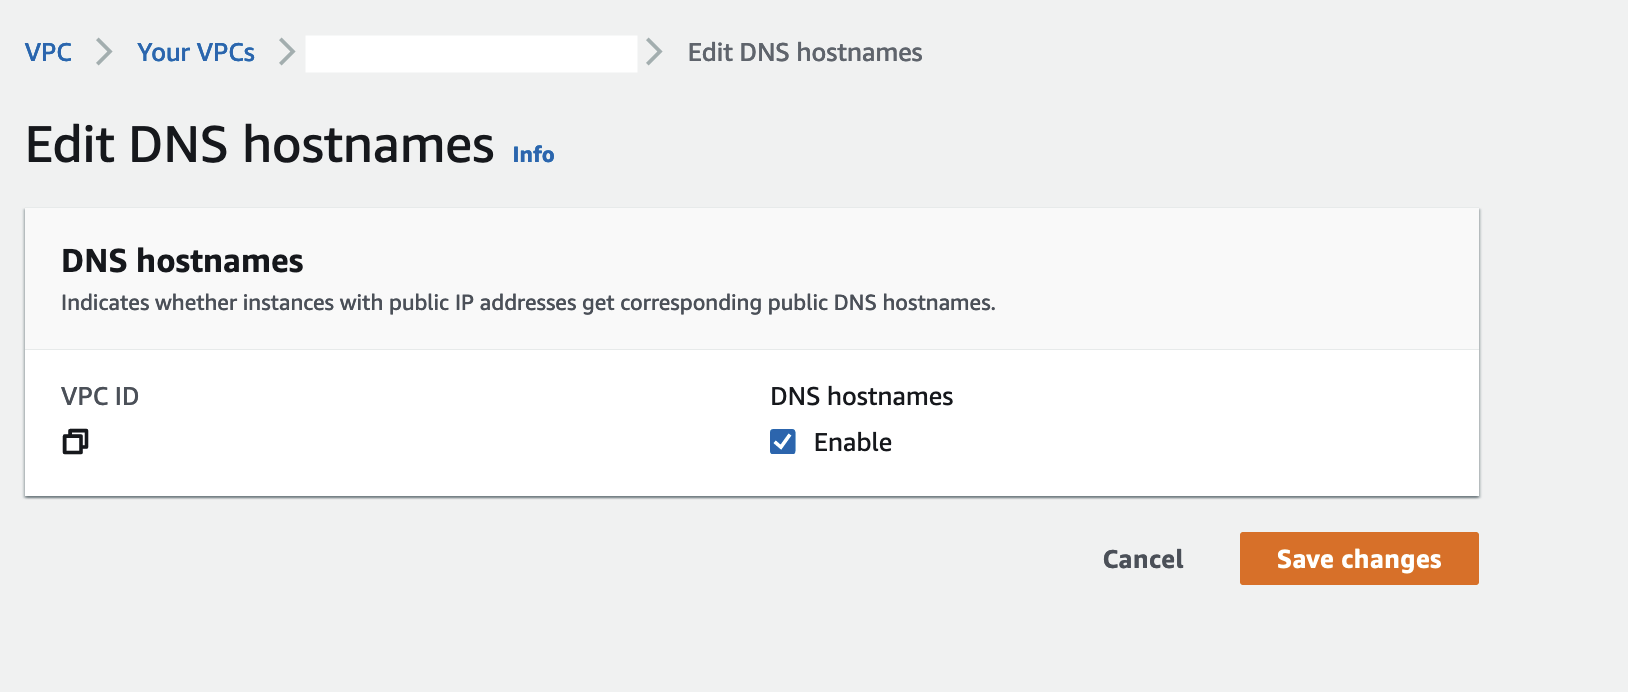1628x692 pixels.
Task: Uncheck the Enable DNS hostnames checkbox
Action: [781, 441]
